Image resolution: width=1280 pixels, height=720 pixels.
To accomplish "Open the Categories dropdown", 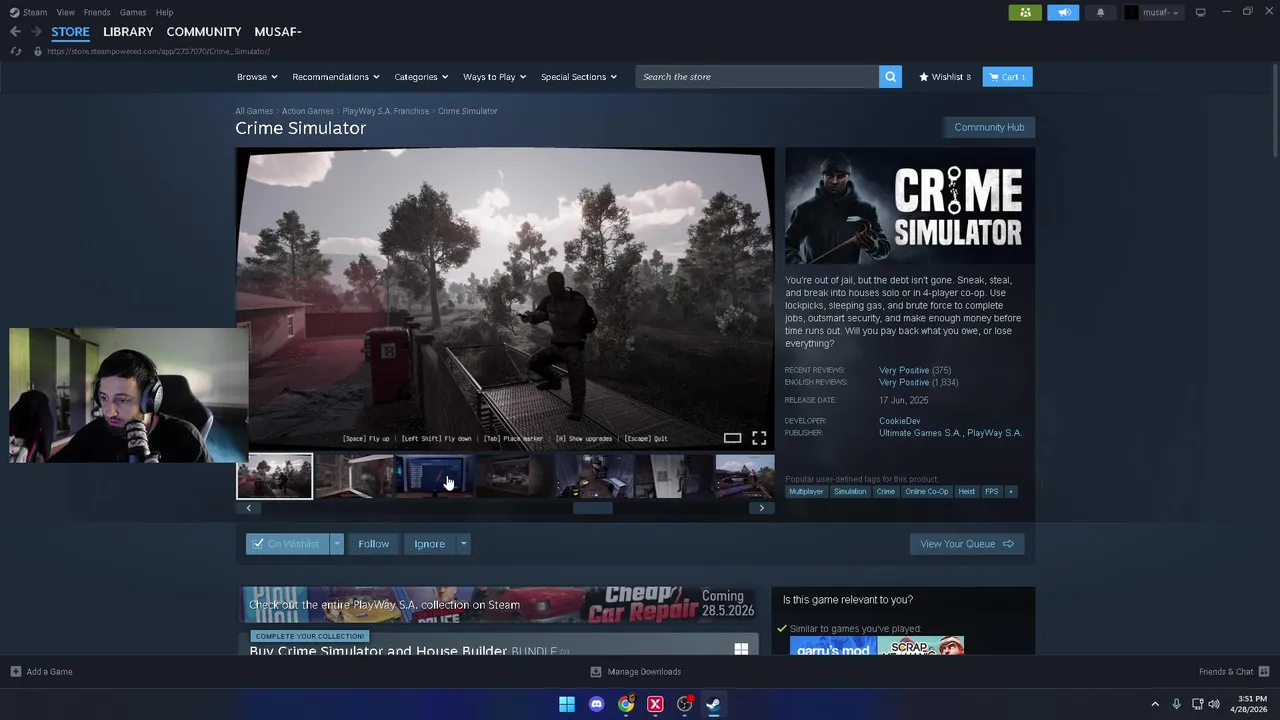I will coord(421,77).
